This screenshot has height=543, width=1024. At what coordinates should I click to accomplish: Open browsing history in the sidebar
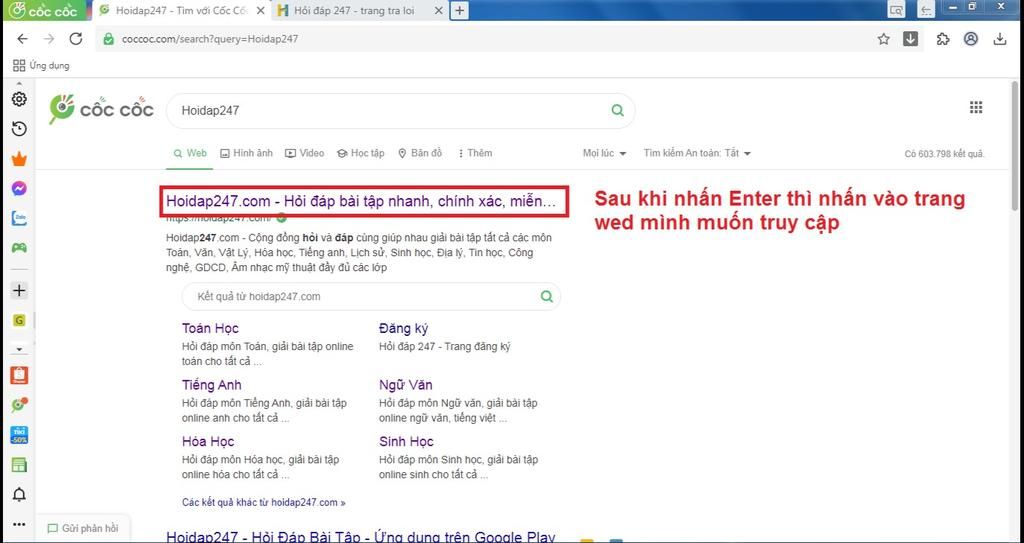[20, 129]
